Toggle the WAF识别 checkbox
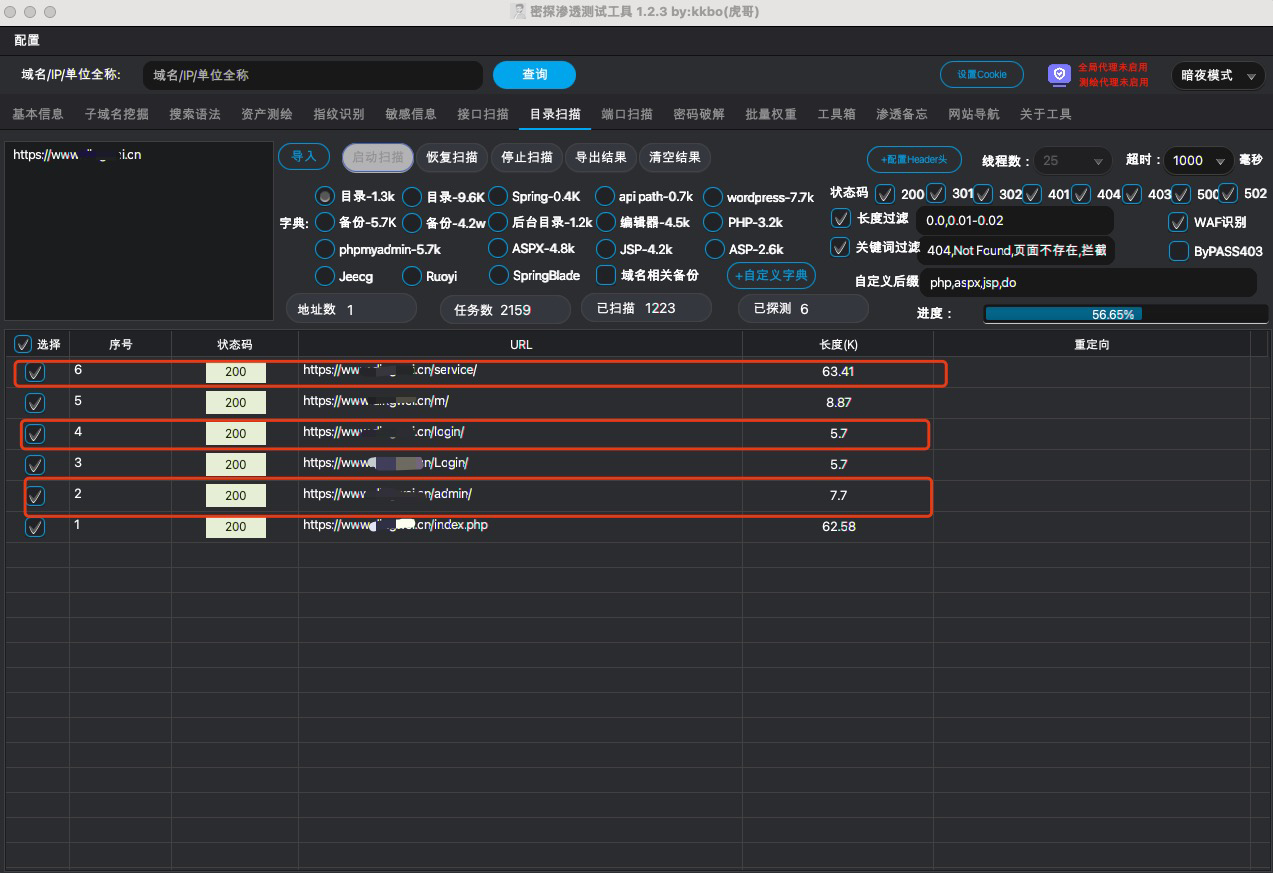This screenshot has width=1273, height=873. tap(1178, 222)
